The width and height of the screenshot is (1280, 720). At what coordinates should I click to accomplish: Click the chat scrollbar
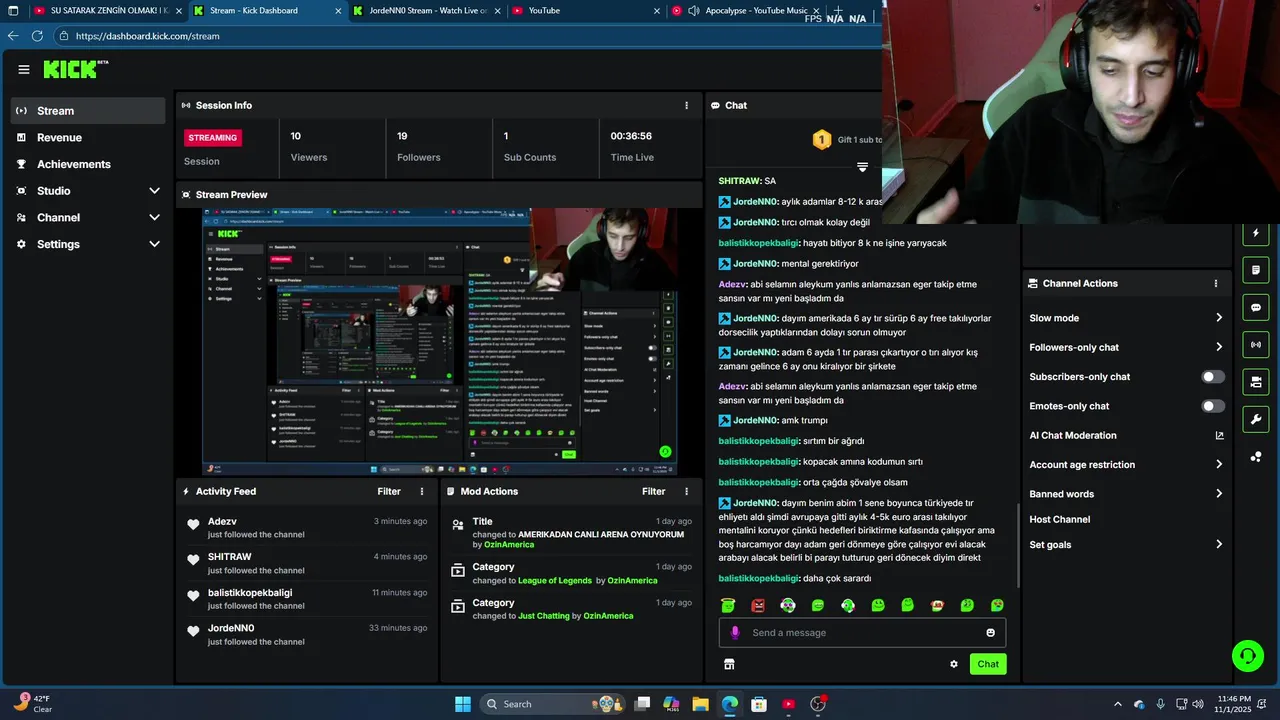coord(1018,545)
